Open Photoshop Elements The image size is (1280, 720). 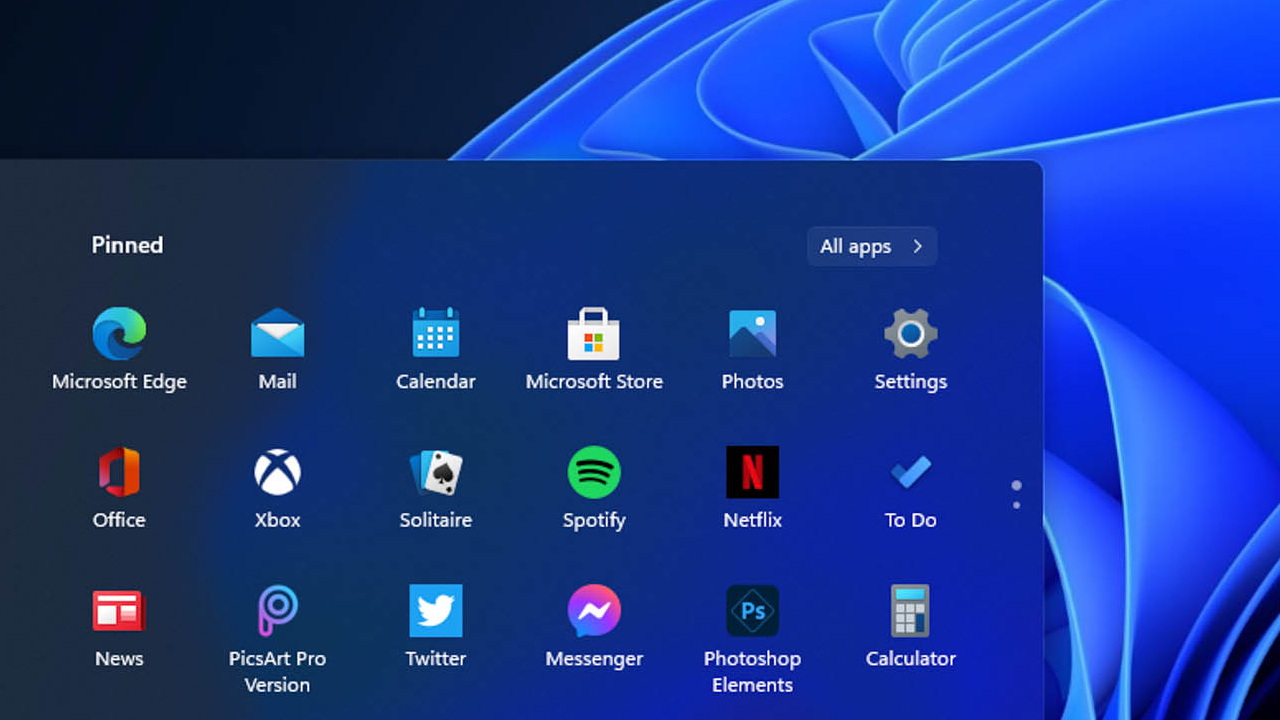pos(752,611)
